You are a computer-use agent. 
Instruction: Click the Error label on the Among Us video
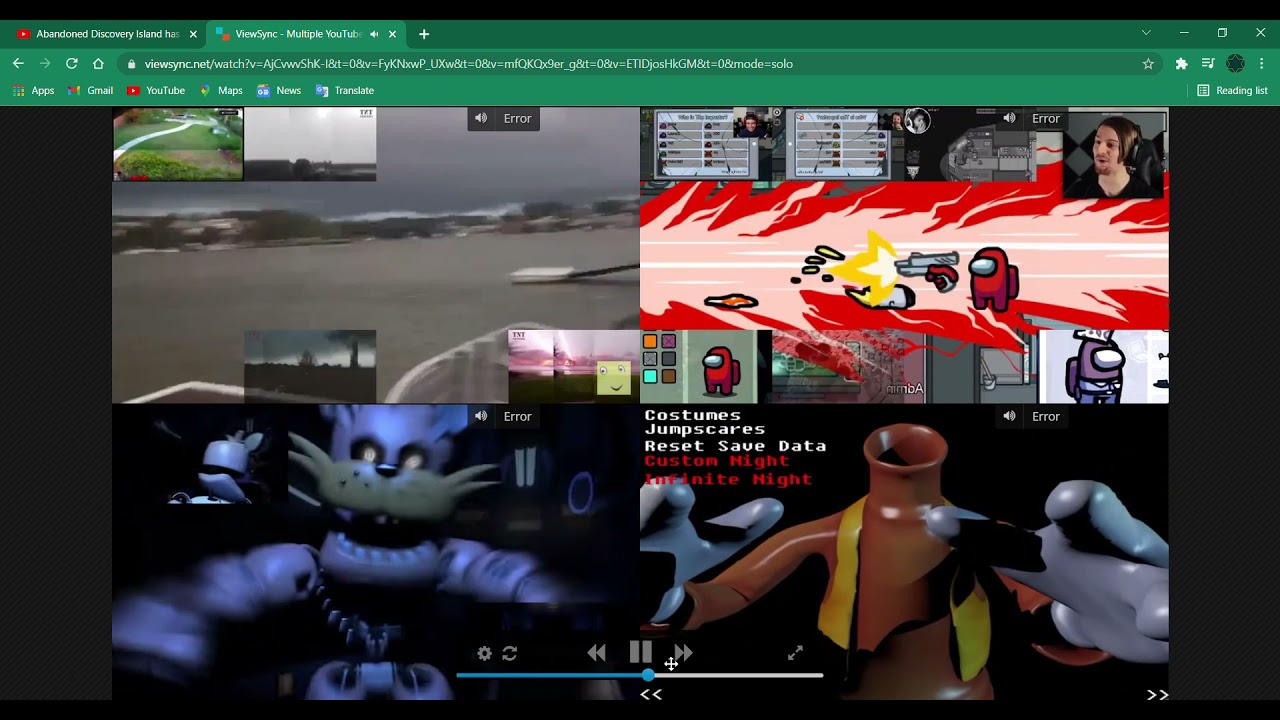coord(1045,118)
